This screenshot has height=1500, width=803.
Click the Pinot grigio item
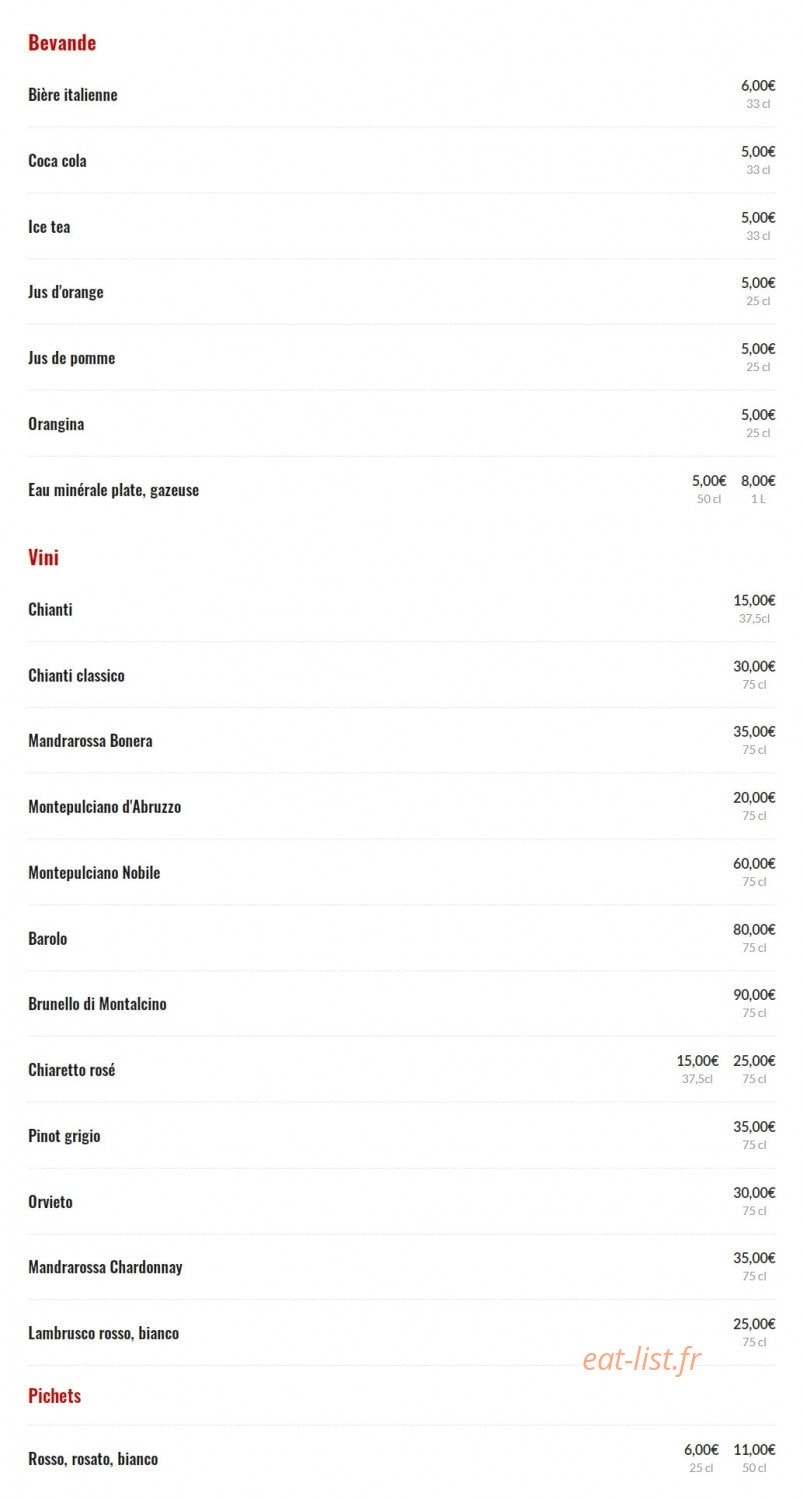(x=64, y=1136)
